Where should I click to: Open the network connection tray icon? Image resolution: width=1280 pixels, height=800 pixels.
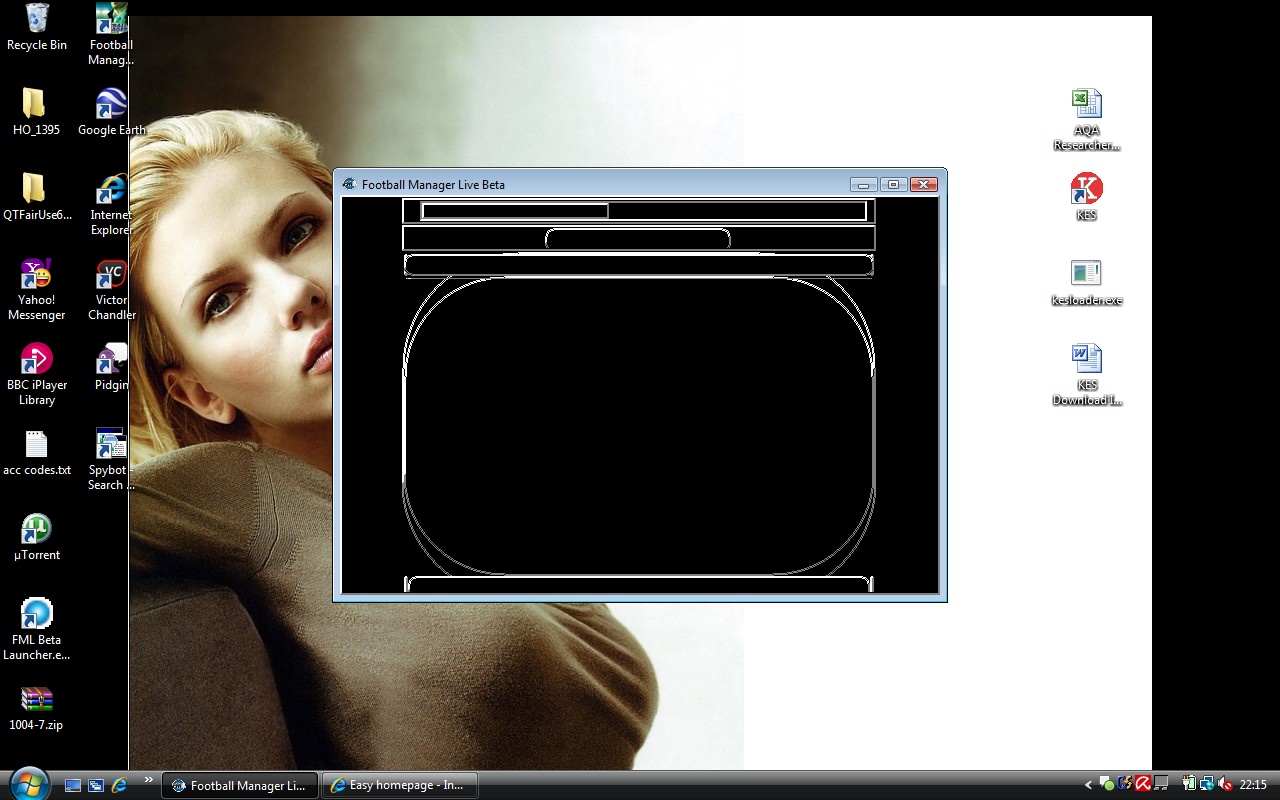[1207, 784]
